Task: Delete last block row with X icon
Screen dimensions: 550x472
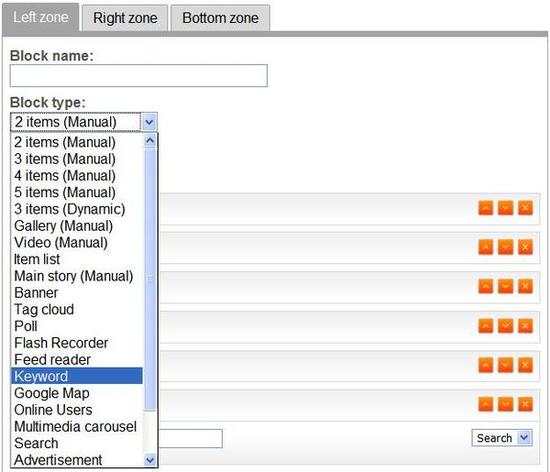Action: 525,404
